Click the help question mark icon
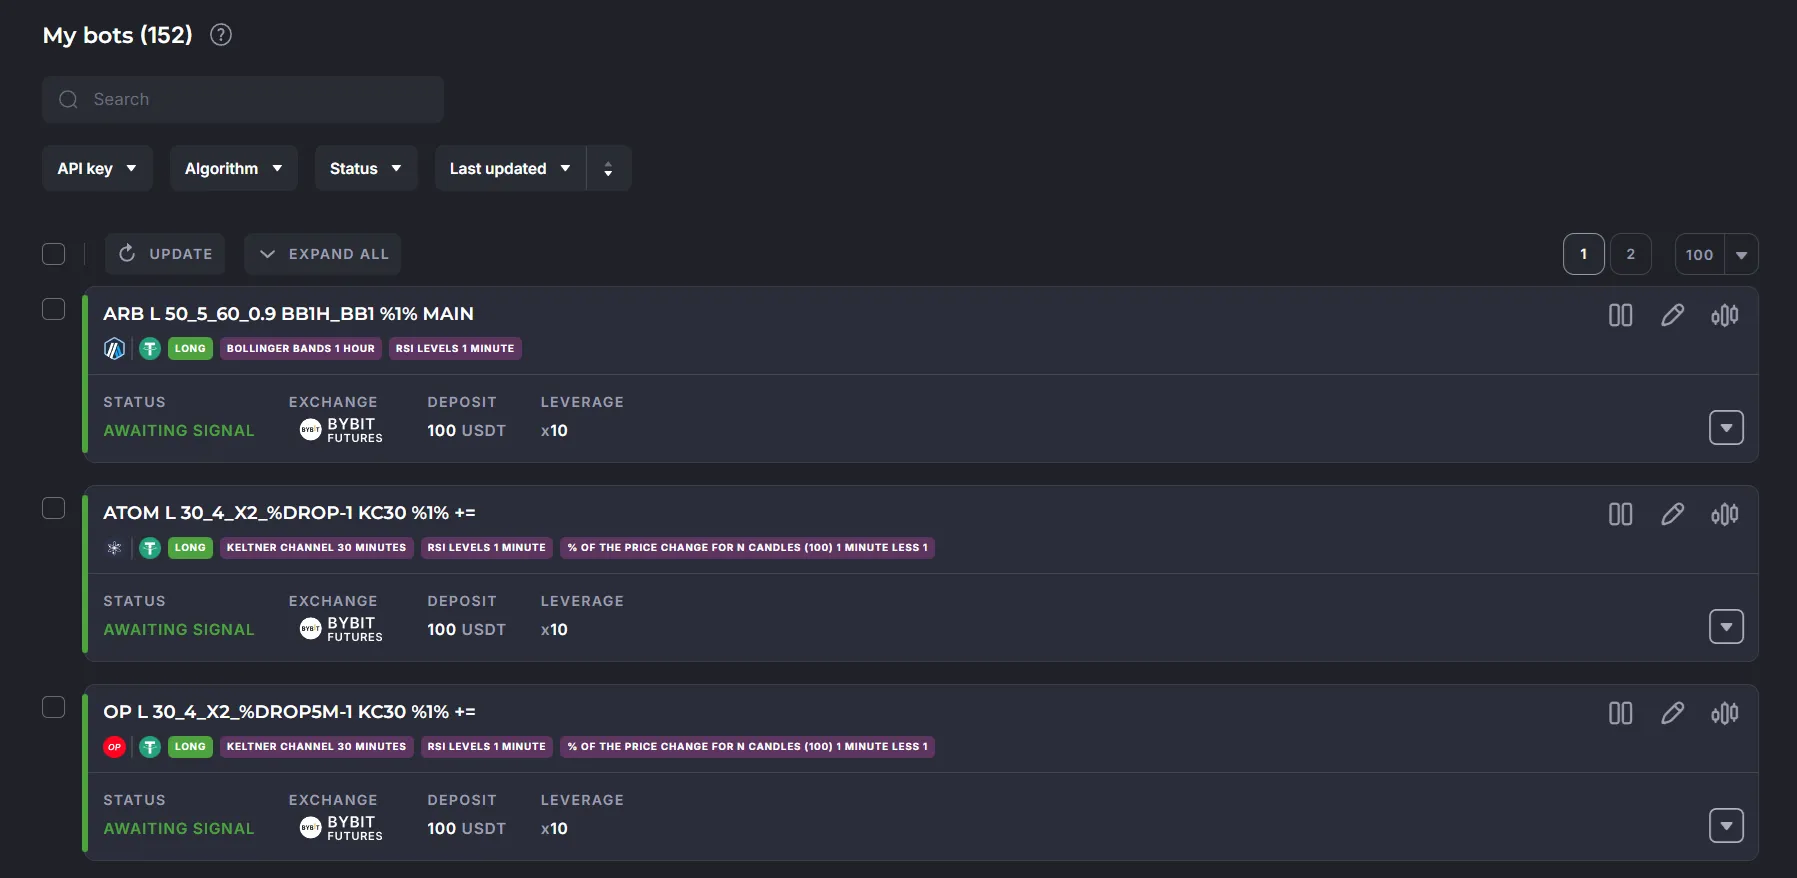 [221, 35]
